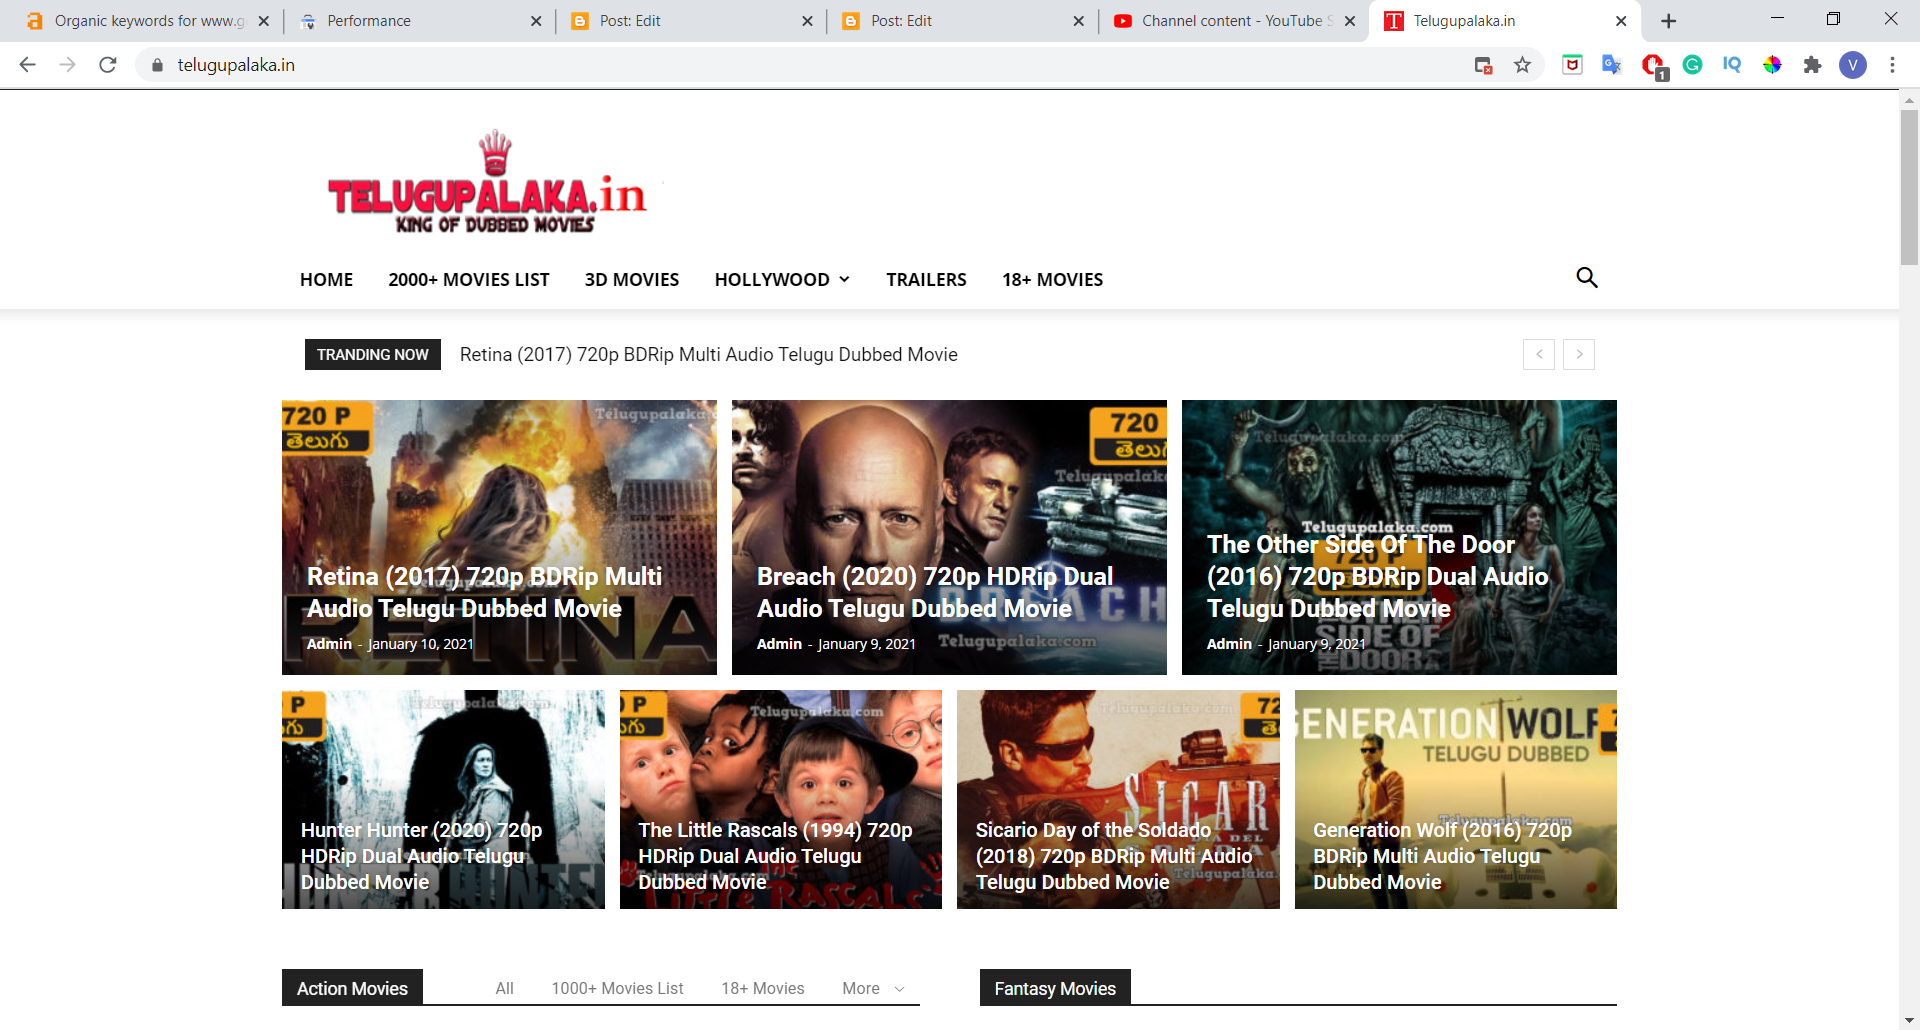Close the Performance tab
Screen dimensions: 1920x1030
click(x=536, y=21)
